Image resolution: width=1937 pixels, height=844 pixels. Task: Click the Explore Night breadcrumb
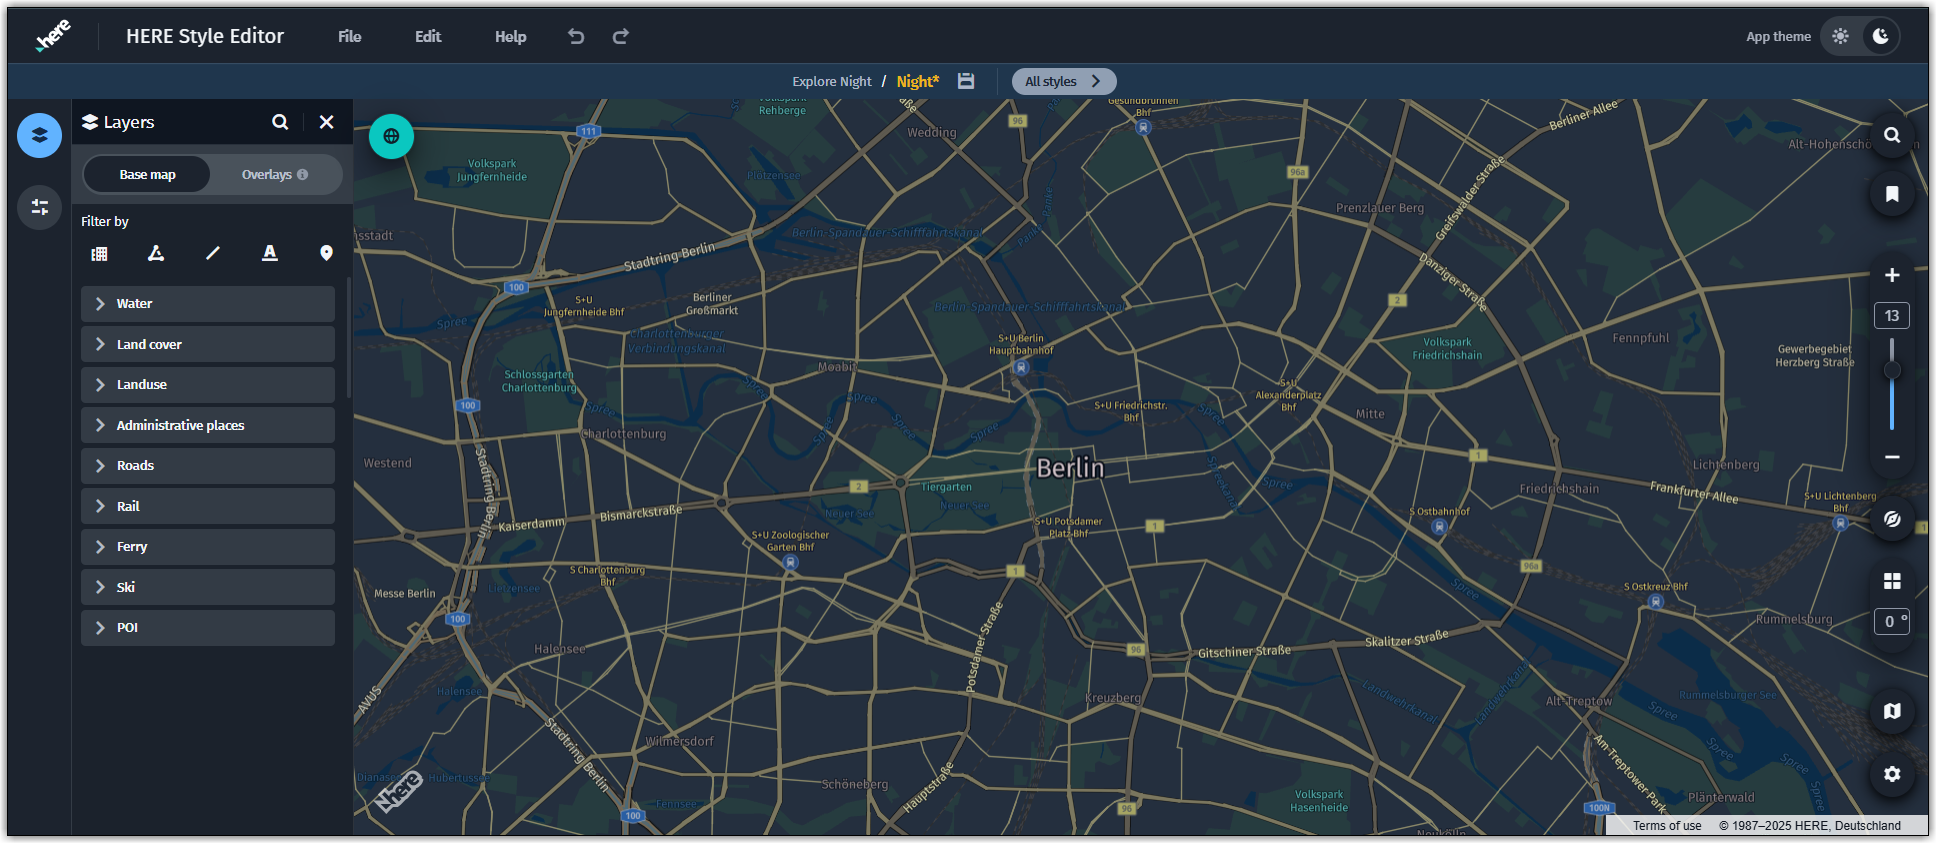832,81
